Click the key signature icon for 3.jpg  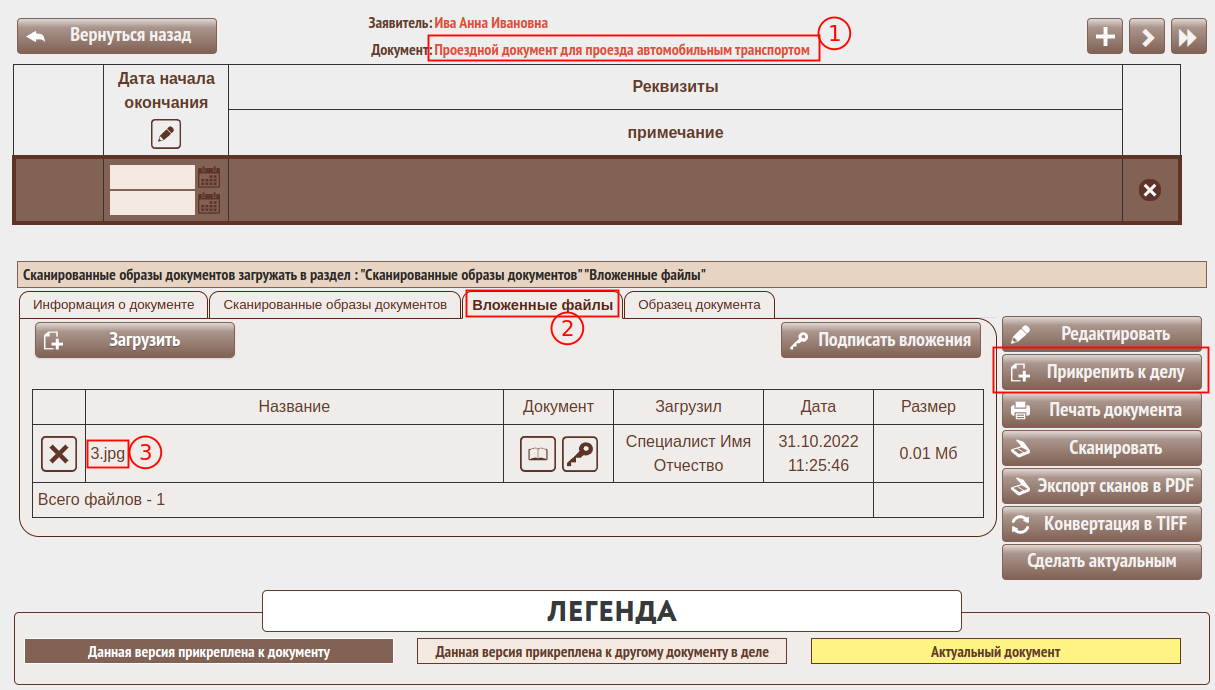click(579, 454)
